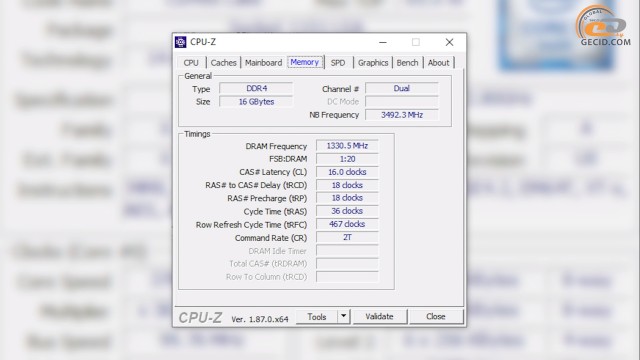
Task: Click the CPU-Z logo text at bottom
Action: (200, 318)
